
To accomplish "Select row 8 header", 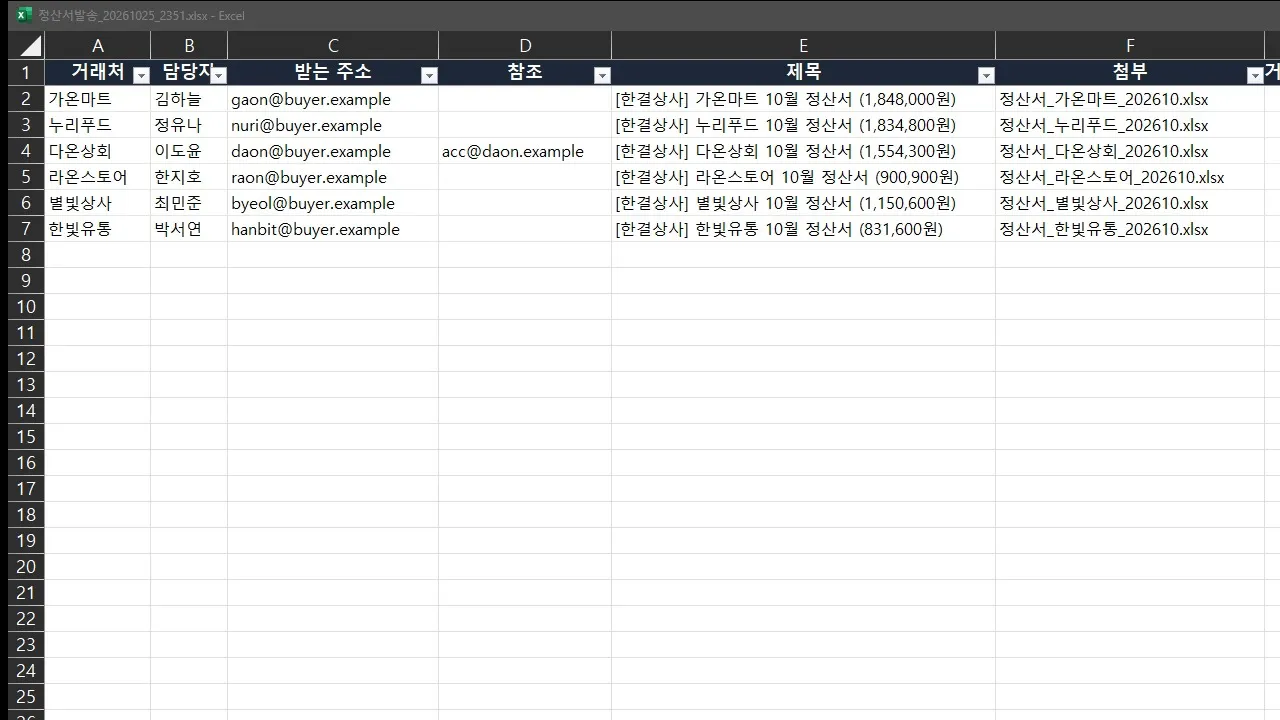I will tap(26, 255).
